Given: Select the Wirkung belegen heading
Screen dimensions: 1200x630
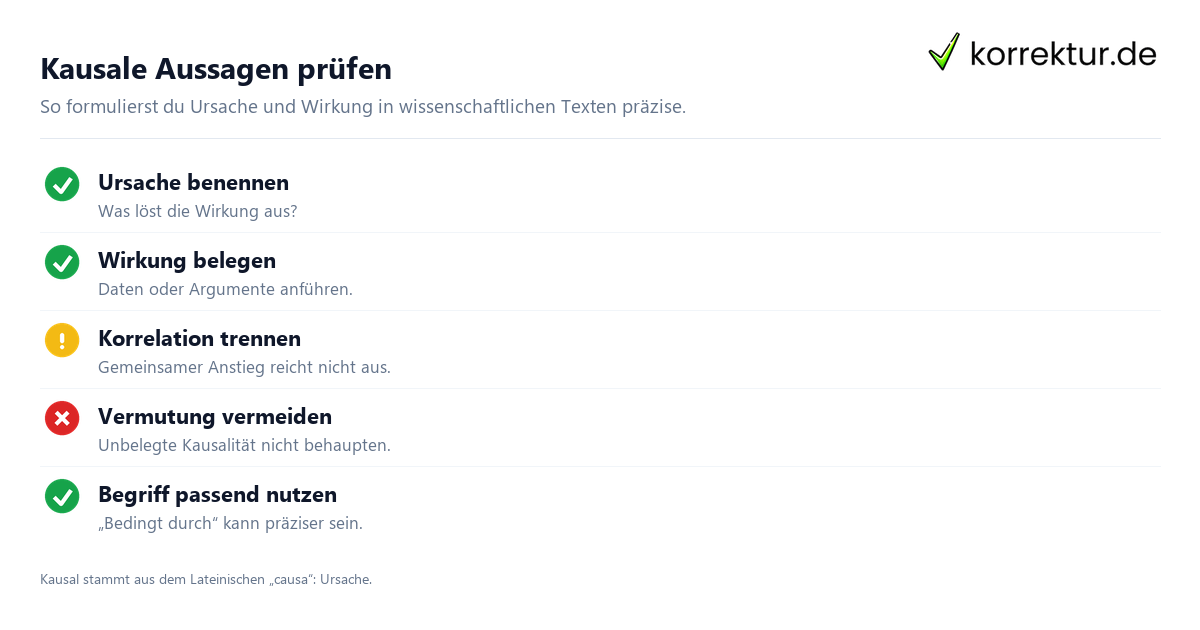Looking at the screenshot, I should [x=187, y=261].
